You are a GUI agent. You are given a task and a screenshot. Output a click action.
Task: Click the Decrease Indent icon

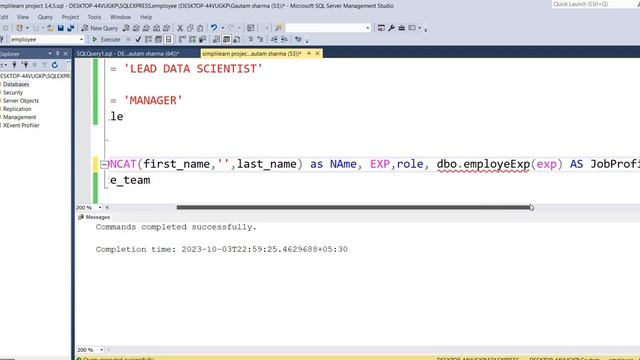click(x=274, y=40)
